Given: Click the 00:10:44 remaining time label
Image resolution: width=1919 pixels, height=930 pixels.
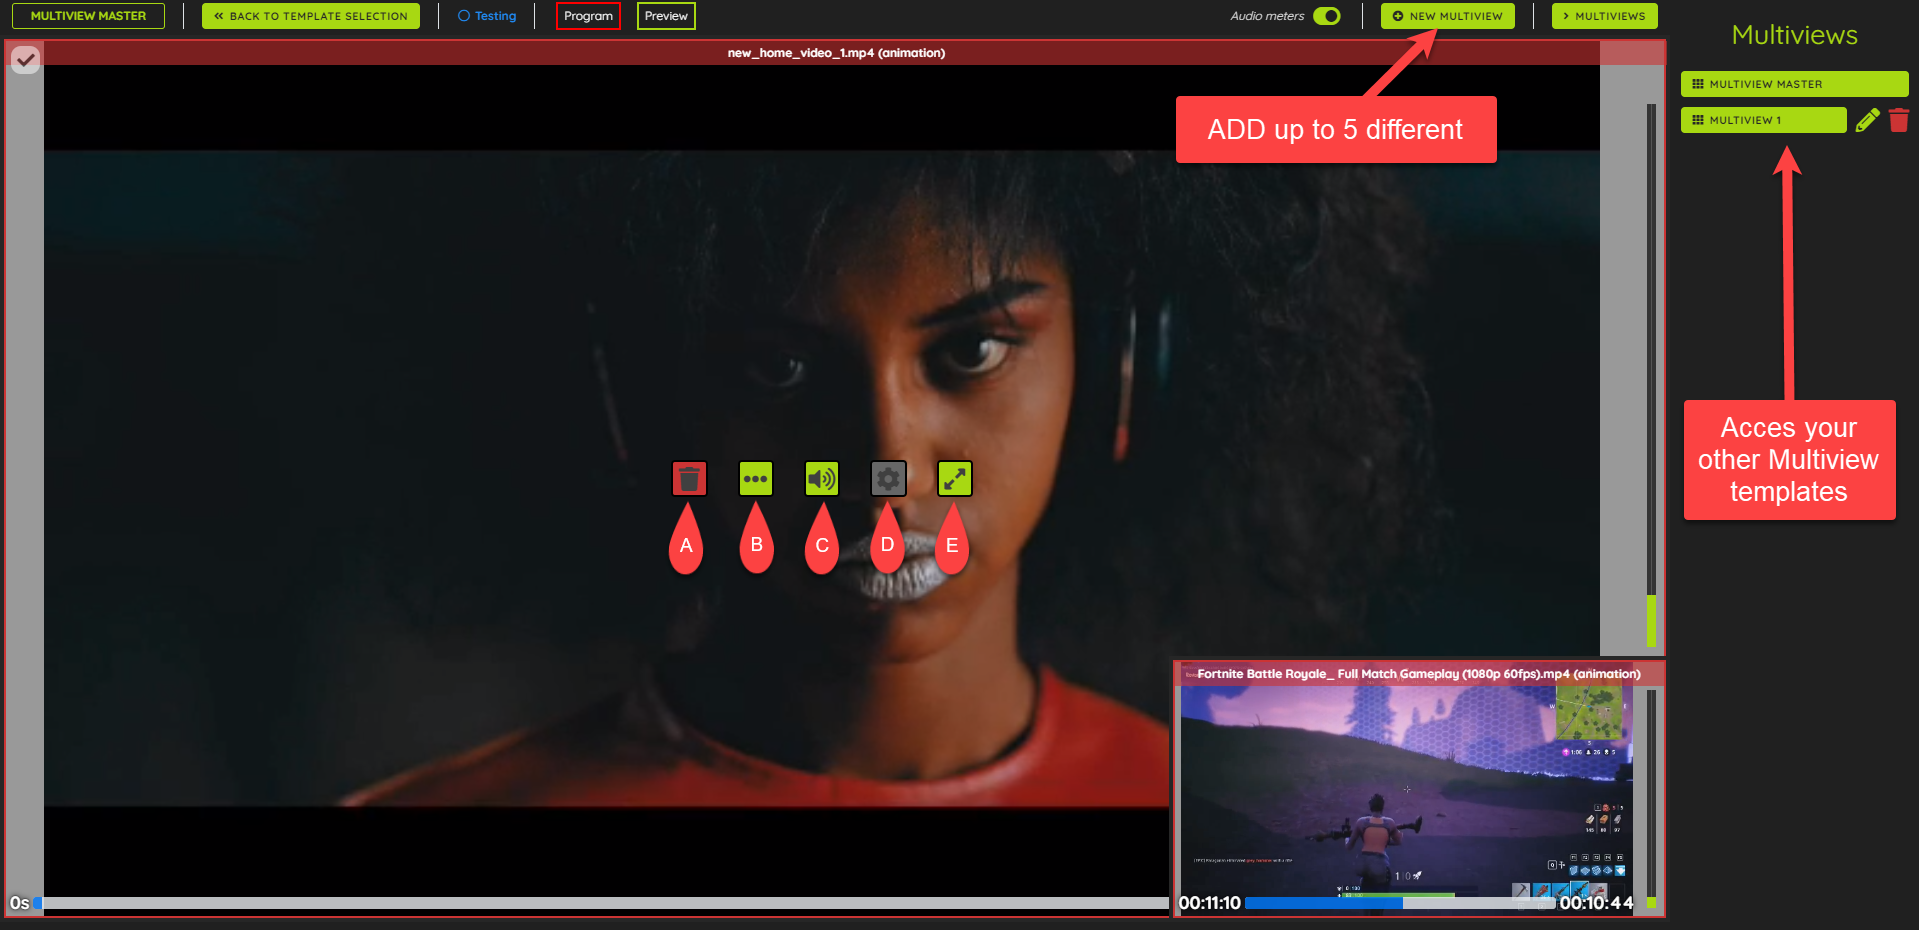Looking at the screenshot, I should tap(1596, 903).
